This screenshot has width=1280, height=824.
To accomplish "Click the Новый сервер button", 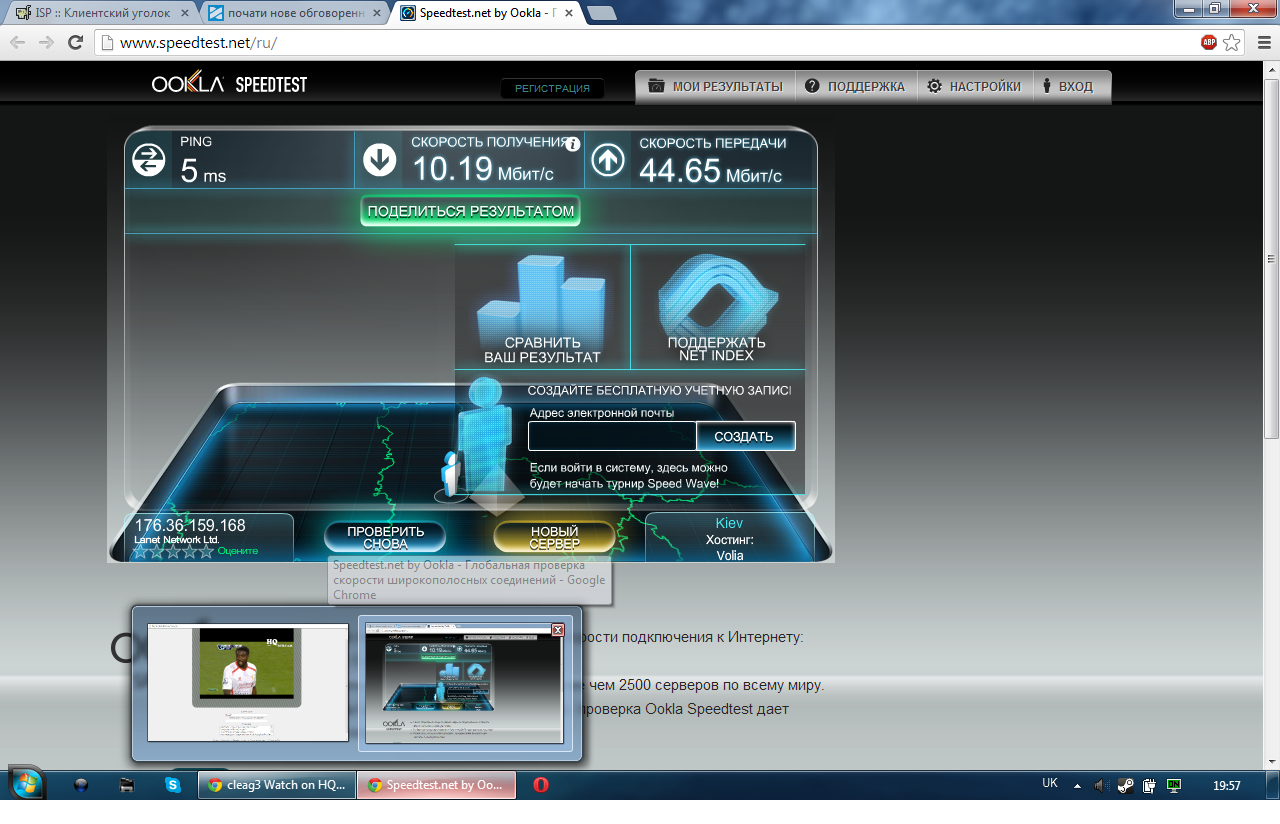I will [554, 538].
